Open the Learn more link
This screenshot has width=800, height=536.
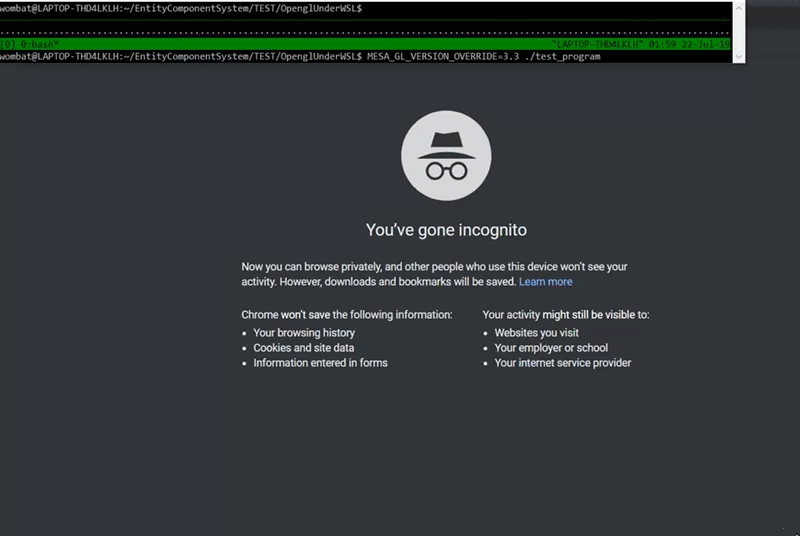pos(545,282)
